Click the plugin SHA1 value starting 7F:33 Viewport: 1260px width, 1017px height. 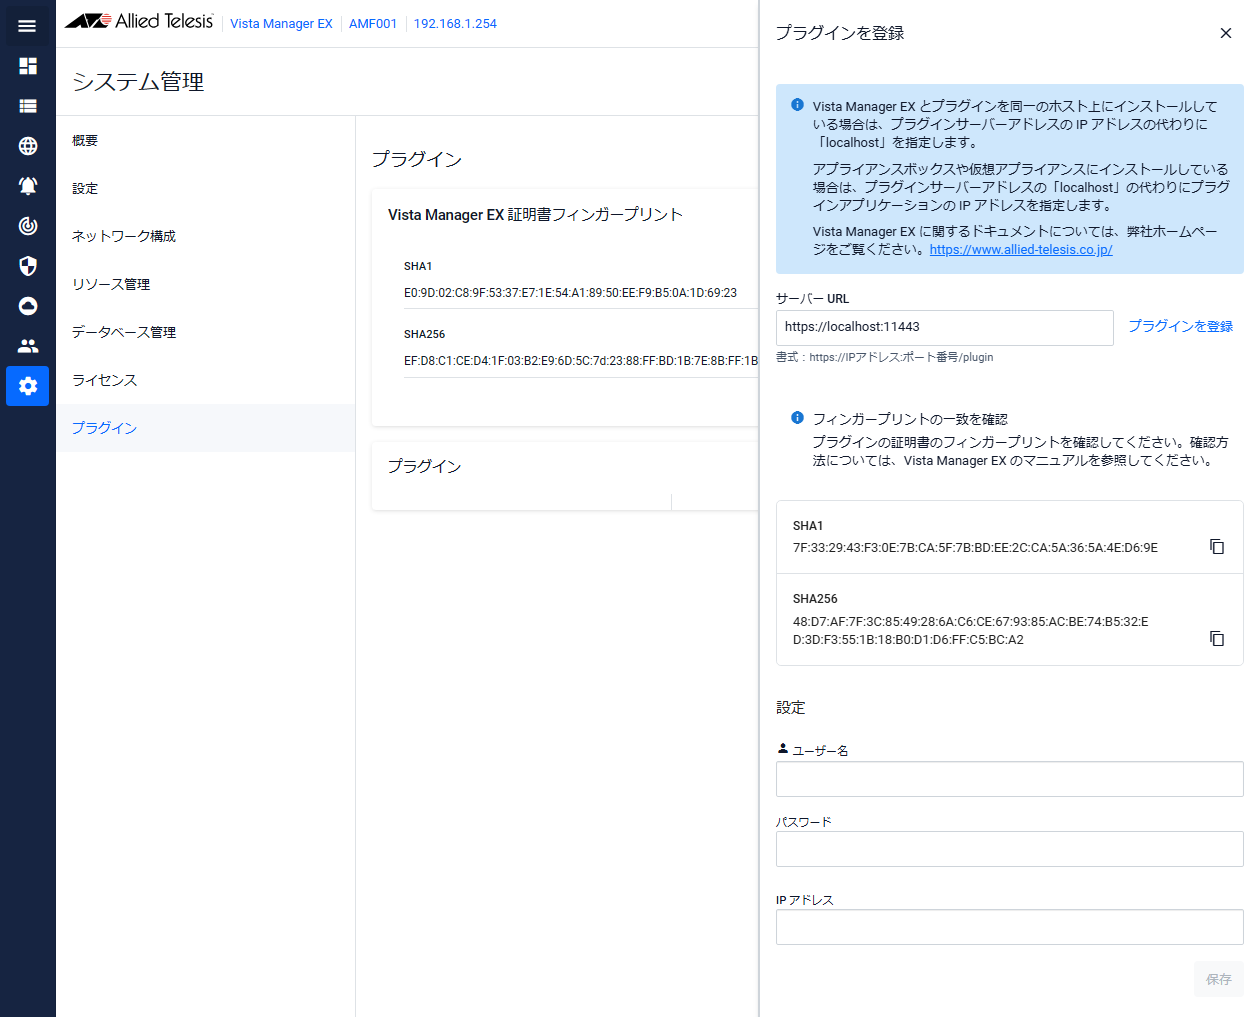[x=975, y=548]
